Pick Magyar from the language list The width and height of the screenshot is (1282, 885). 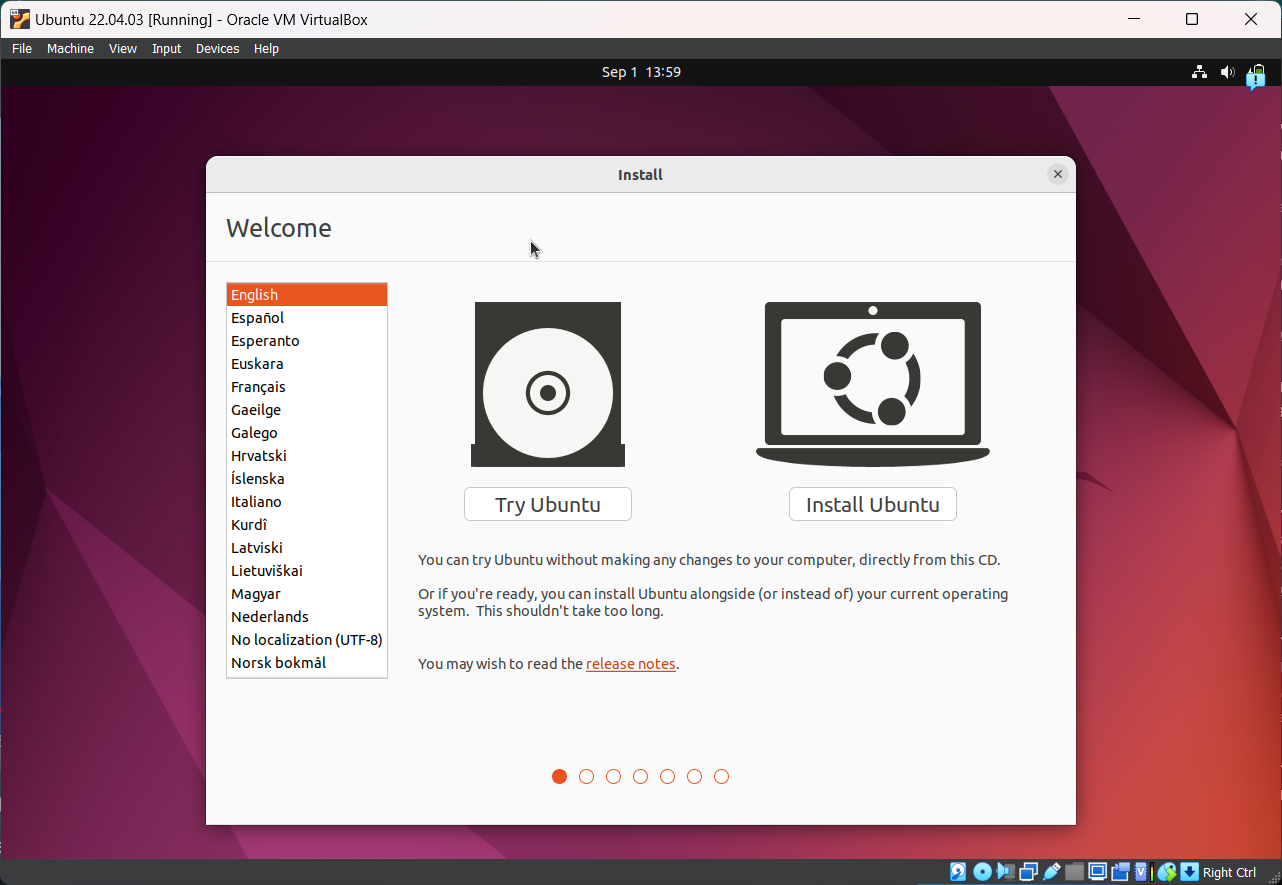tap(307, 594)
